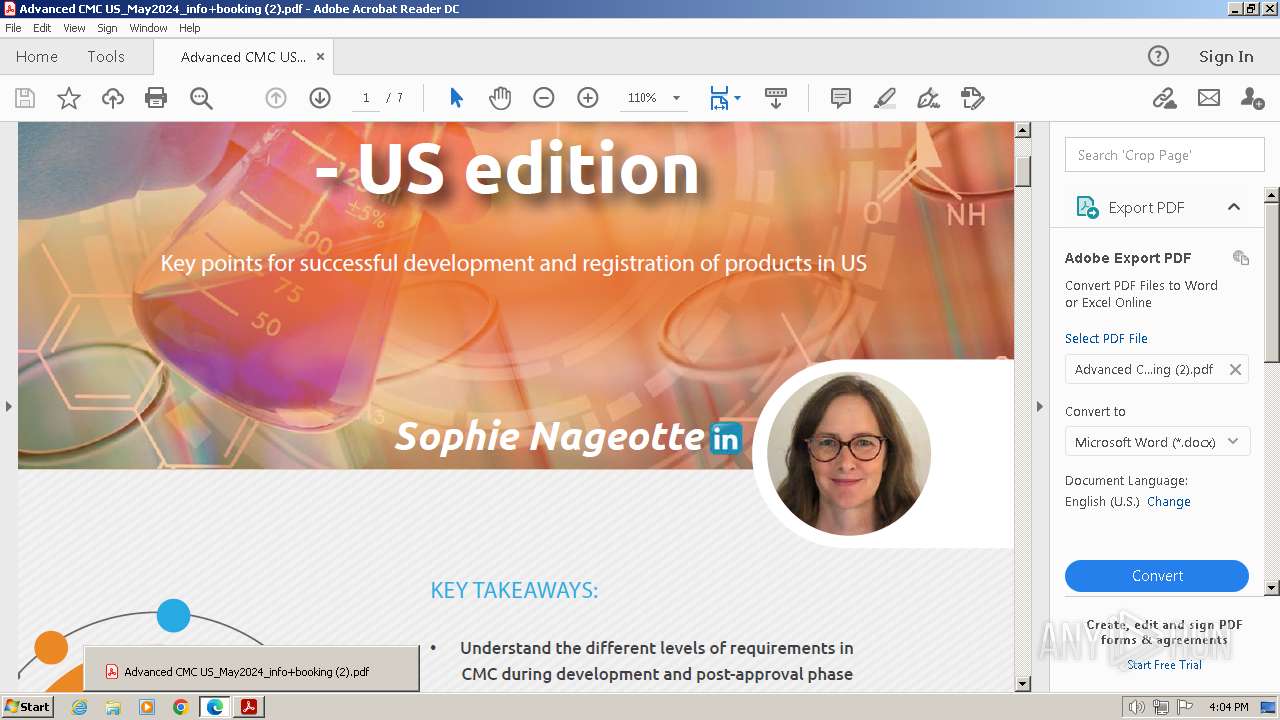1280x720 pixels.
Task: Click document scrollbar up arrow
Action: [x=1023, y=130]
